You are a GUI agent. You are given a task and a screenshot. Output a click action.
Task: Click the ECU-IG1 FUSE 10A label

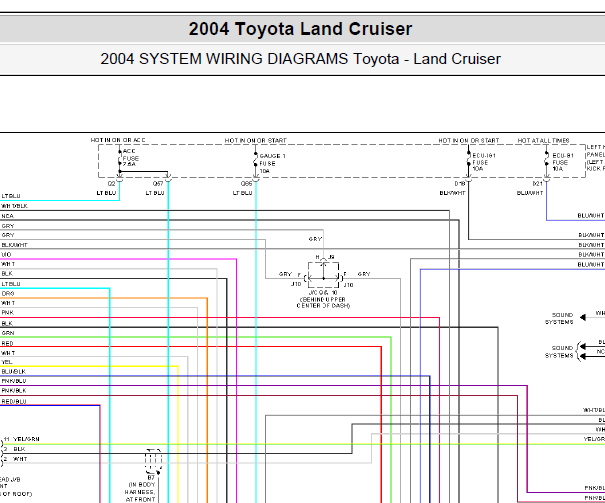point(484,162)
